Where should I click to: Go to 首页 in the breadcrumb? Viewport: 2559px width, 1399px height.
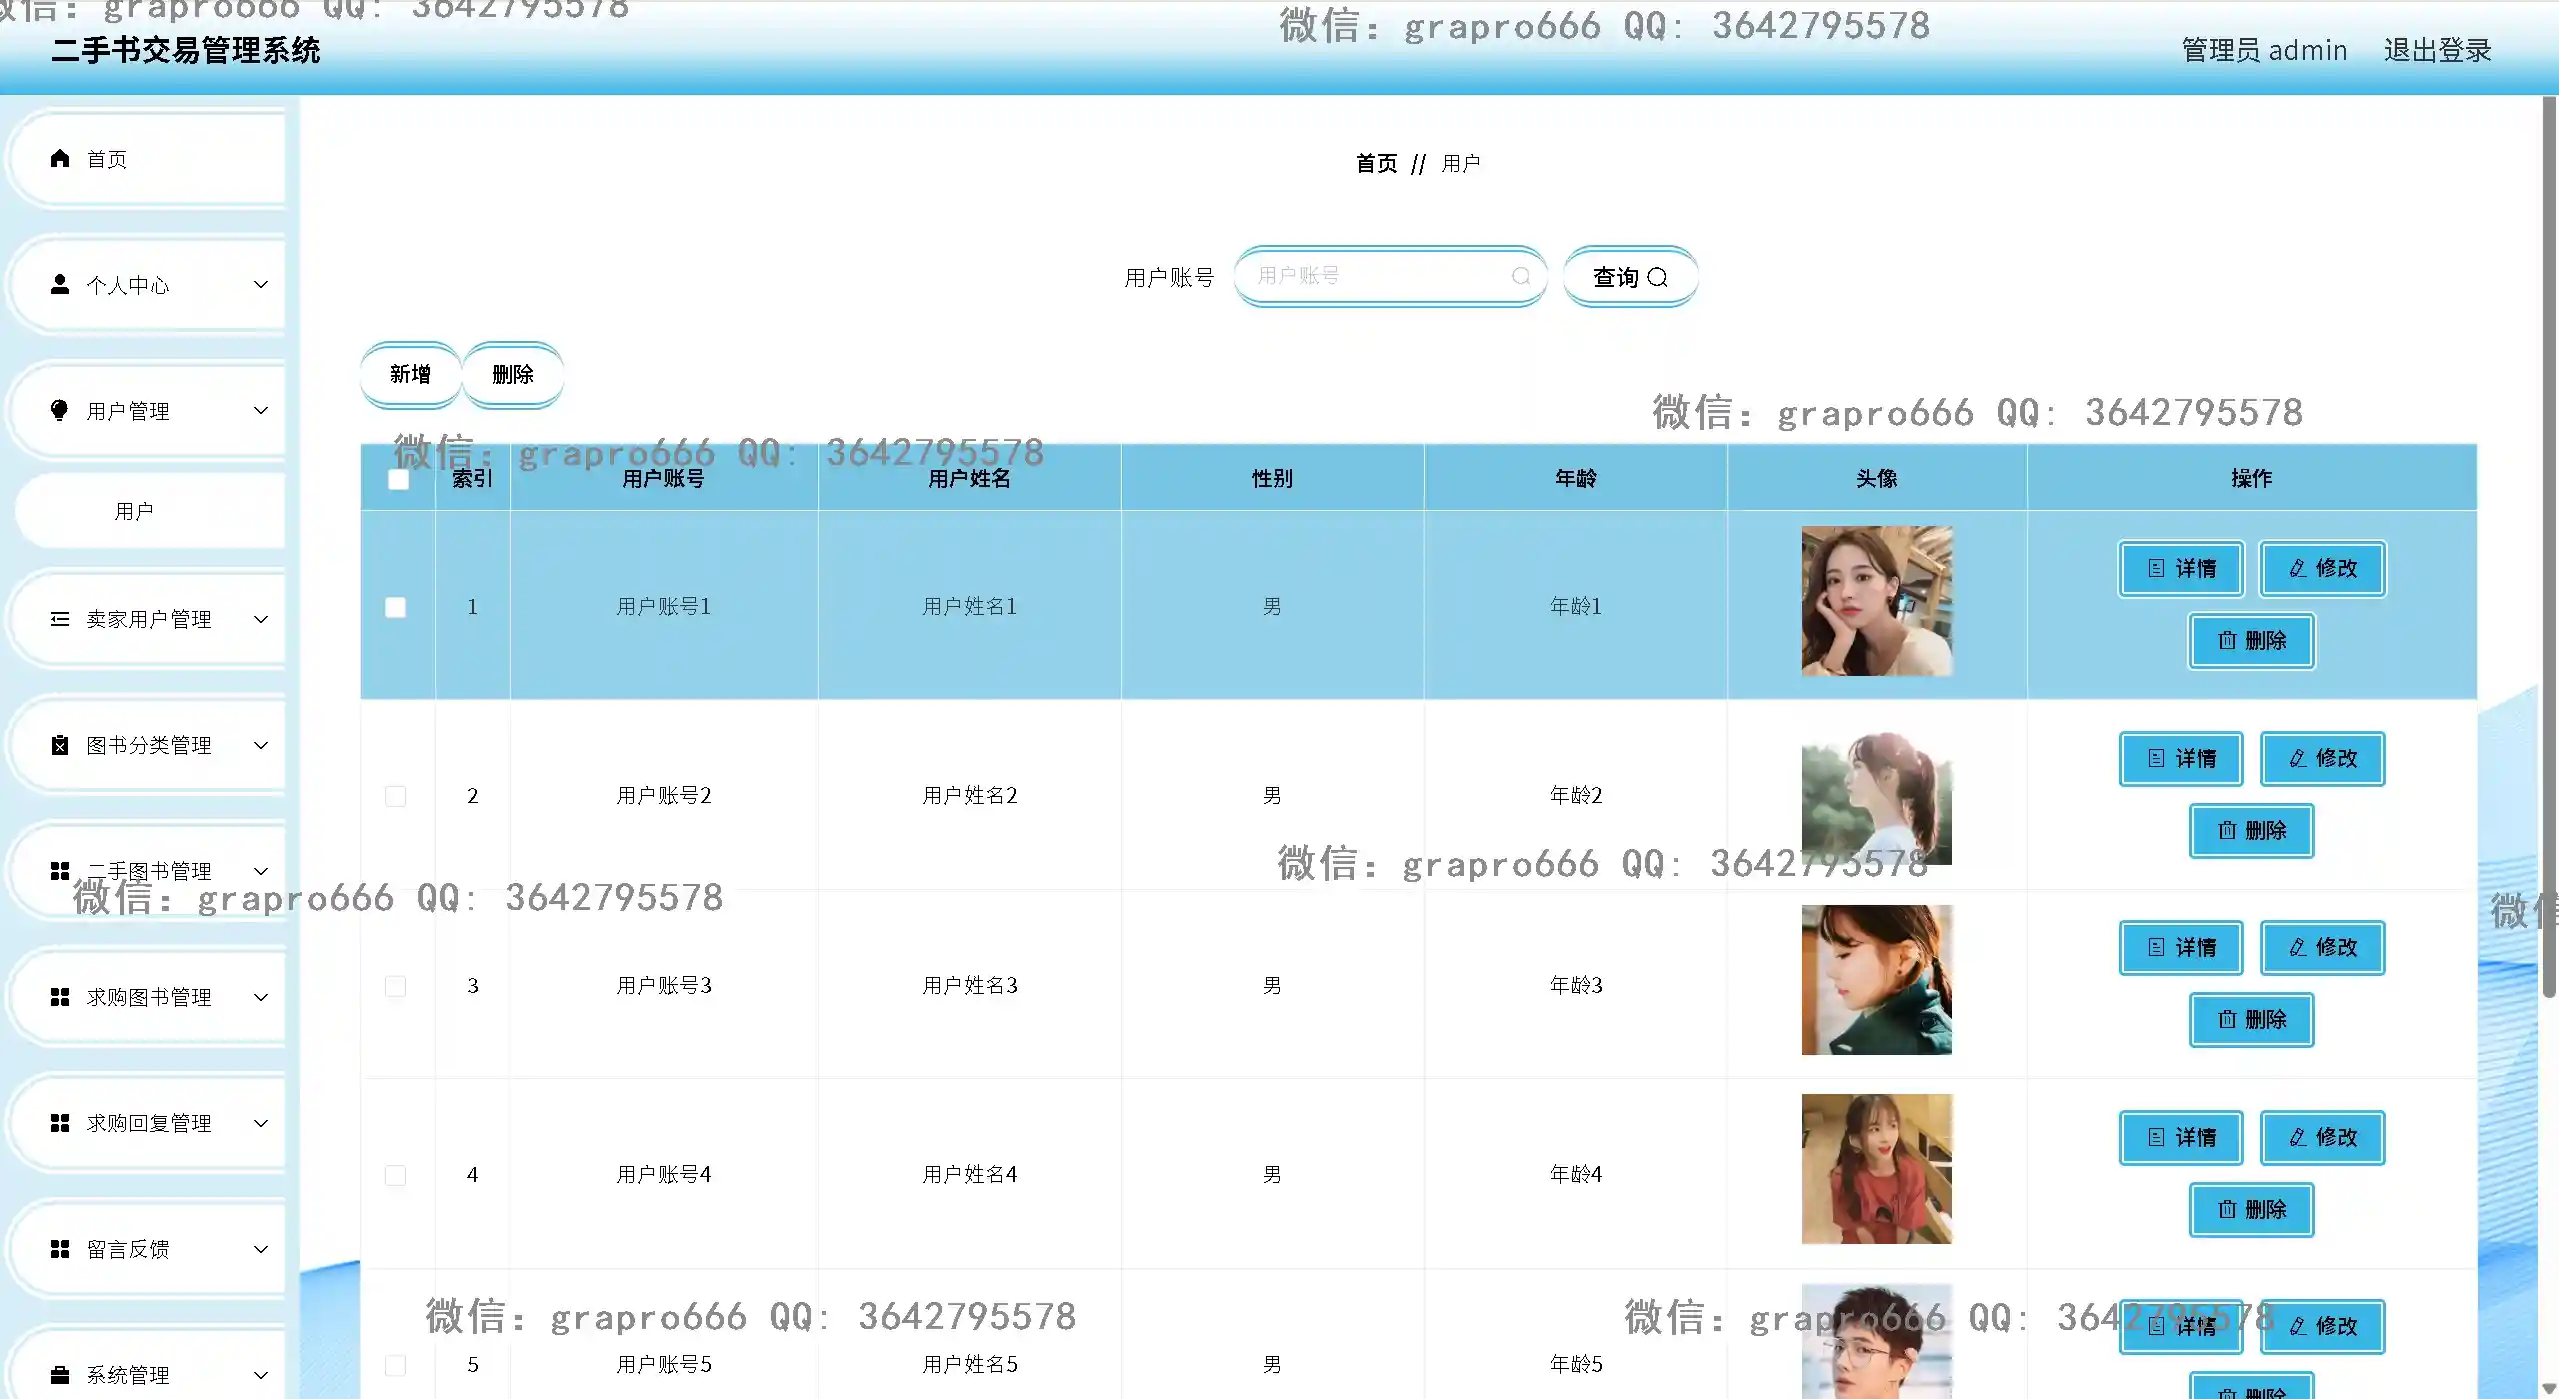(x=1376, y=163)
